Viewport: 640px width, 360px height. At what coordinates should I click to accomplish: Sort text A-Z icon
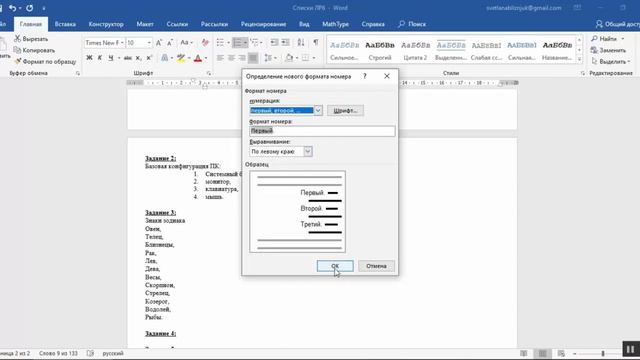pos(301,42)
